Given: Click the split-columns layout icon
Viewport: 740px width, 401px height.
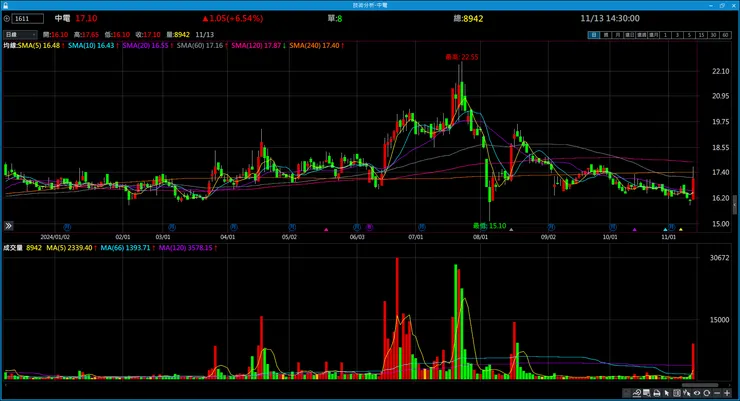Looking at the screenshot, I should [677, 393].
